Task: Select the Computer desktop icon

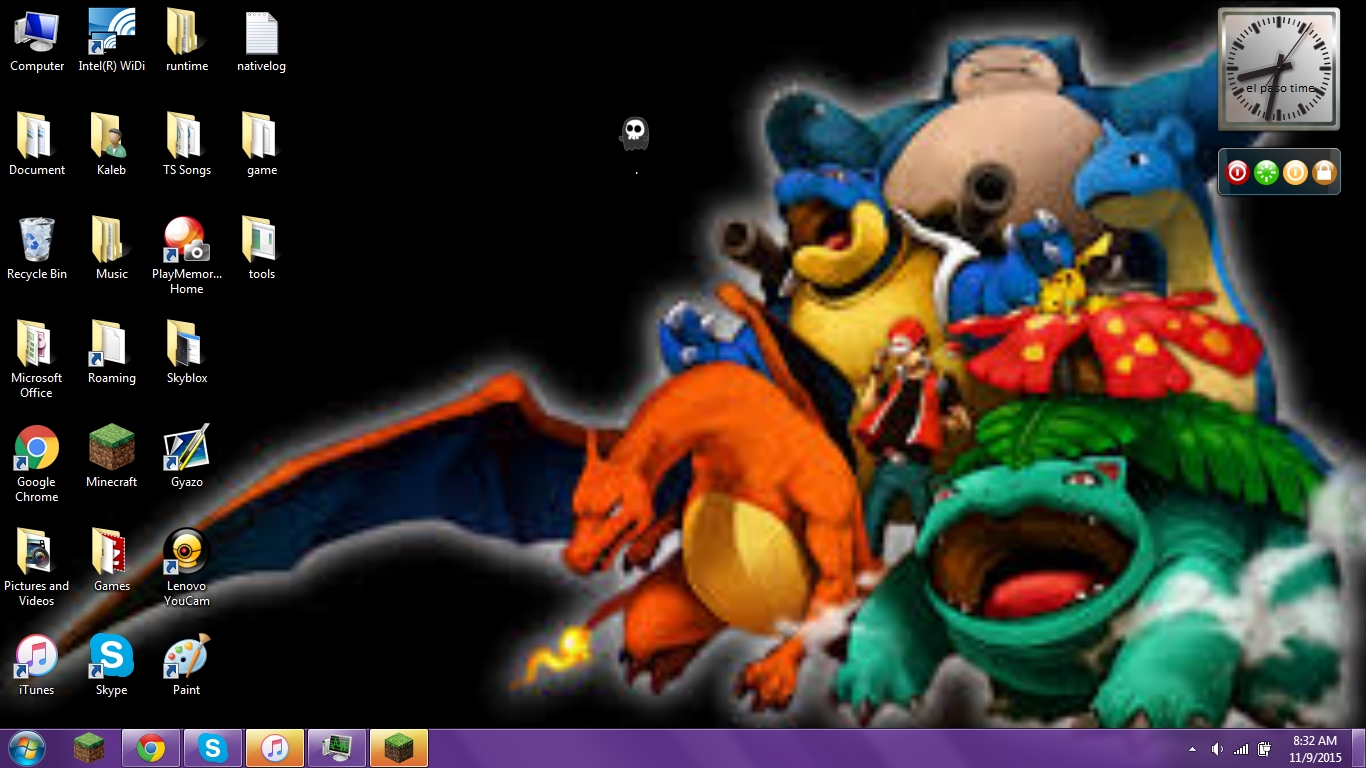Action: (37, 41)
